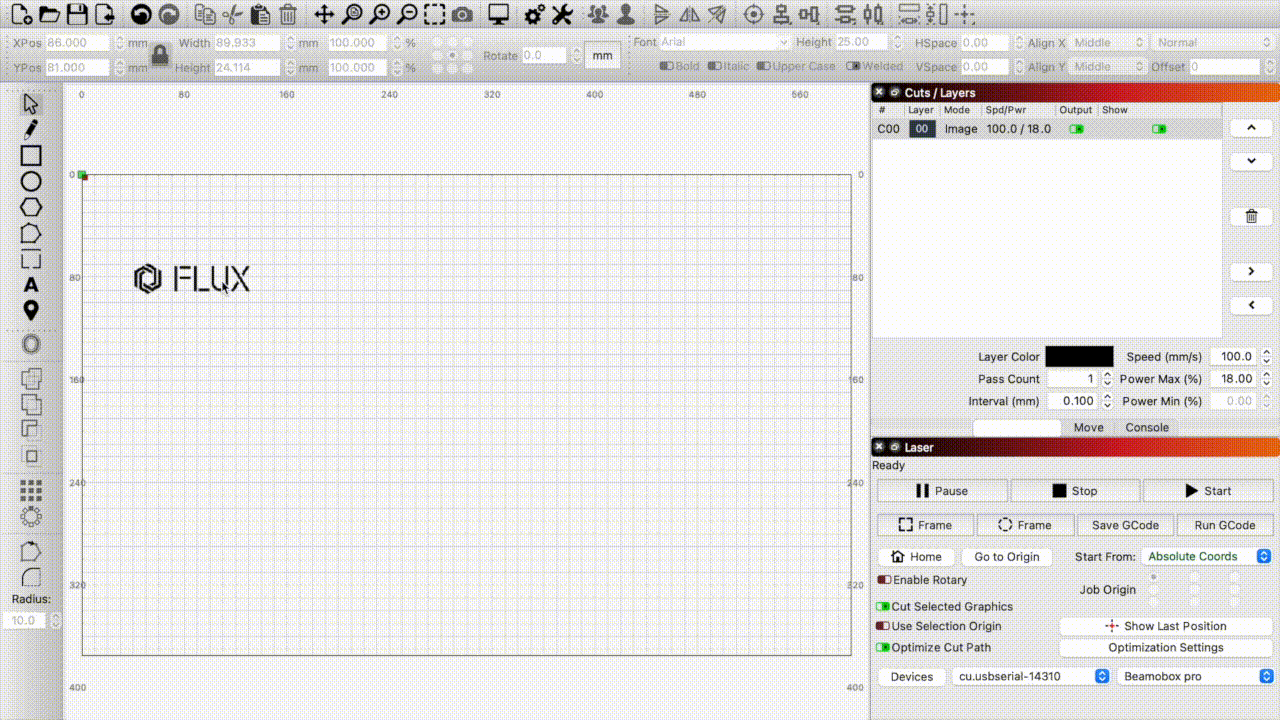Paste from clipboard icon

point(260,14)
